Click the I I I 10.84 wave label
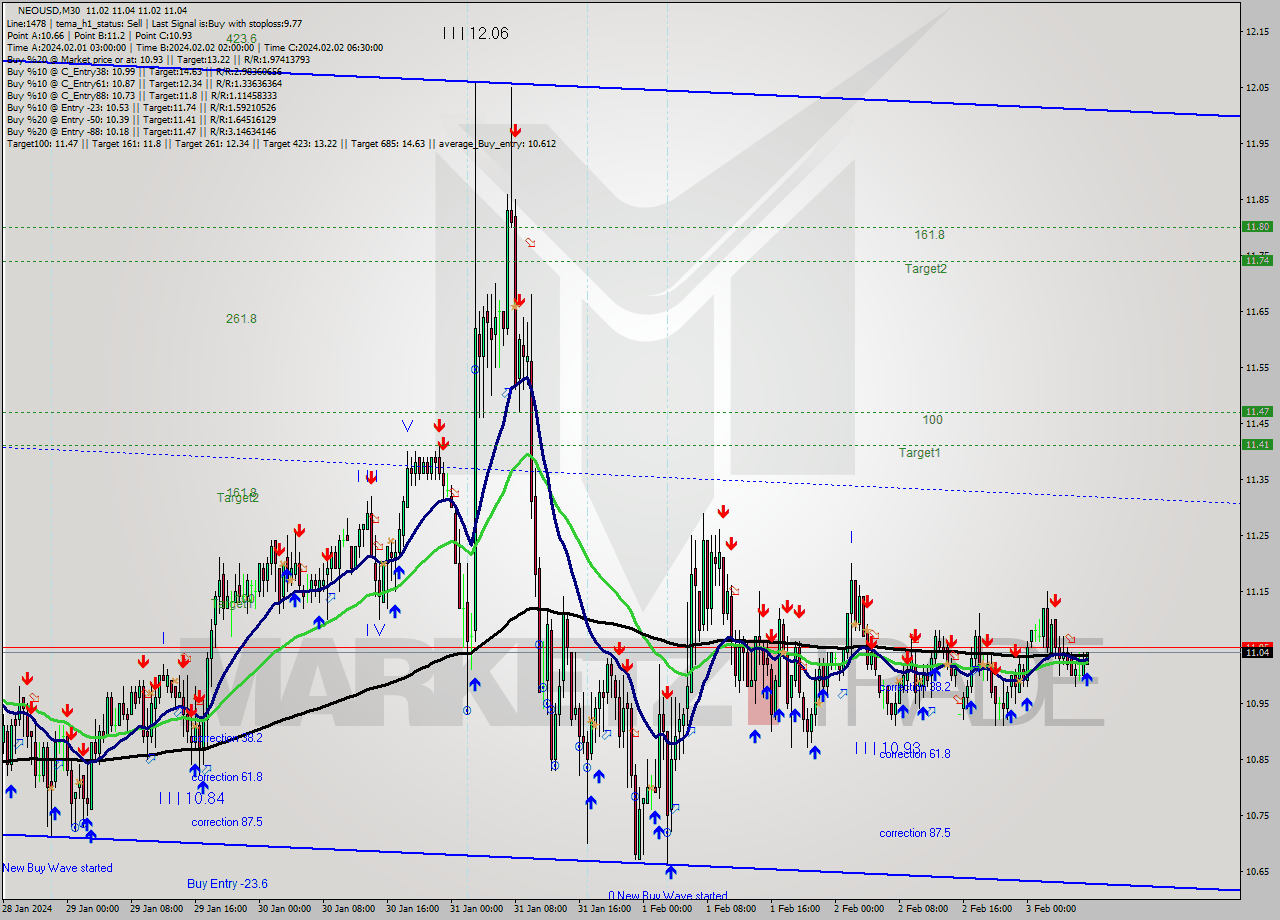 coord(191,798)
